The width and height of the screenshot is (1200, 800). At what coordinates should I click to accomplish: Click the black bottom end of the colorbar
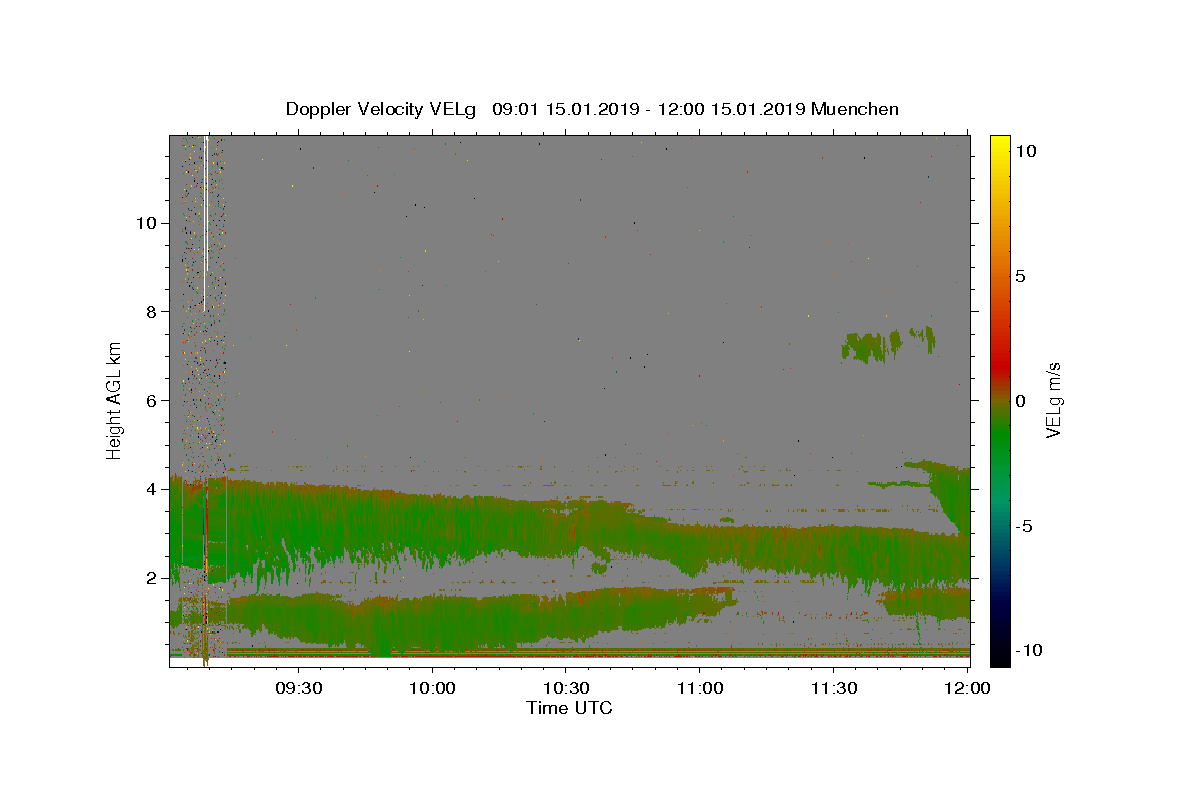tap(1000, 657)
